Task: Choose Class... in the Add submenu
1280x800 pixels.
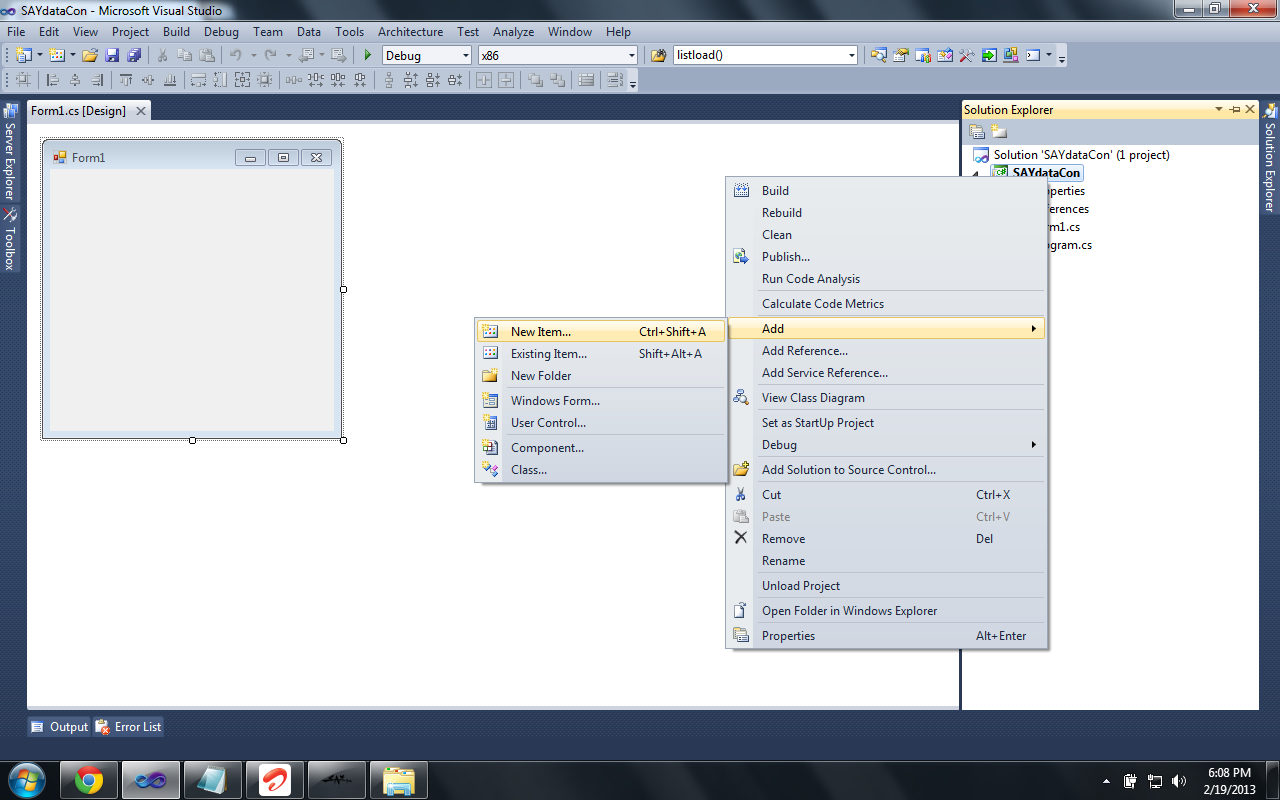Action: (600, 470)
